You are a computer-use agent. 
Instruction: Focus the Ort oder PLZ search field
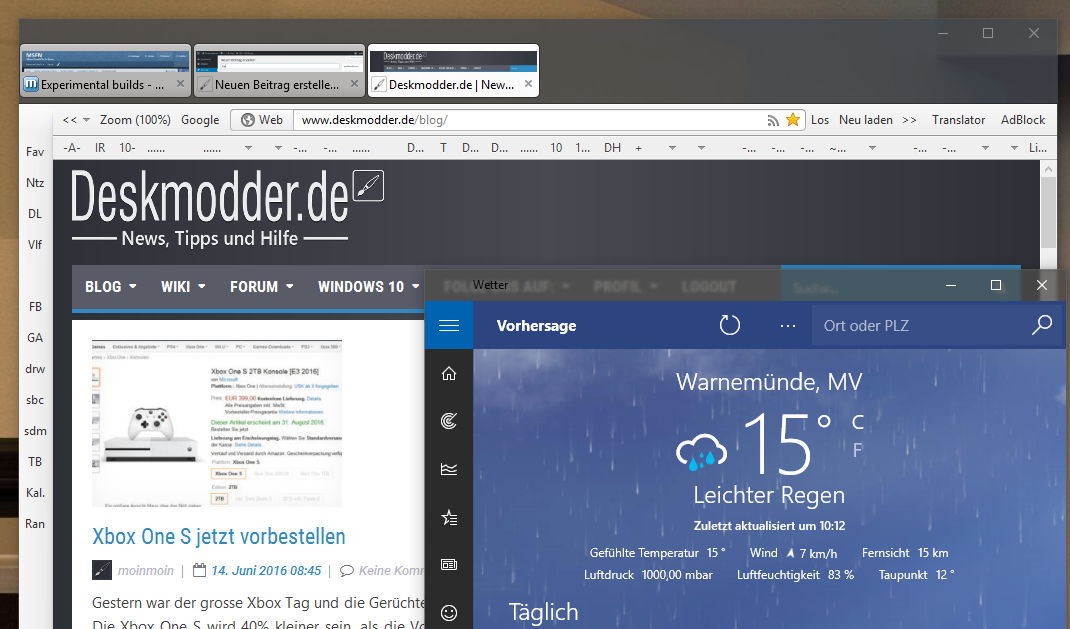921,325
